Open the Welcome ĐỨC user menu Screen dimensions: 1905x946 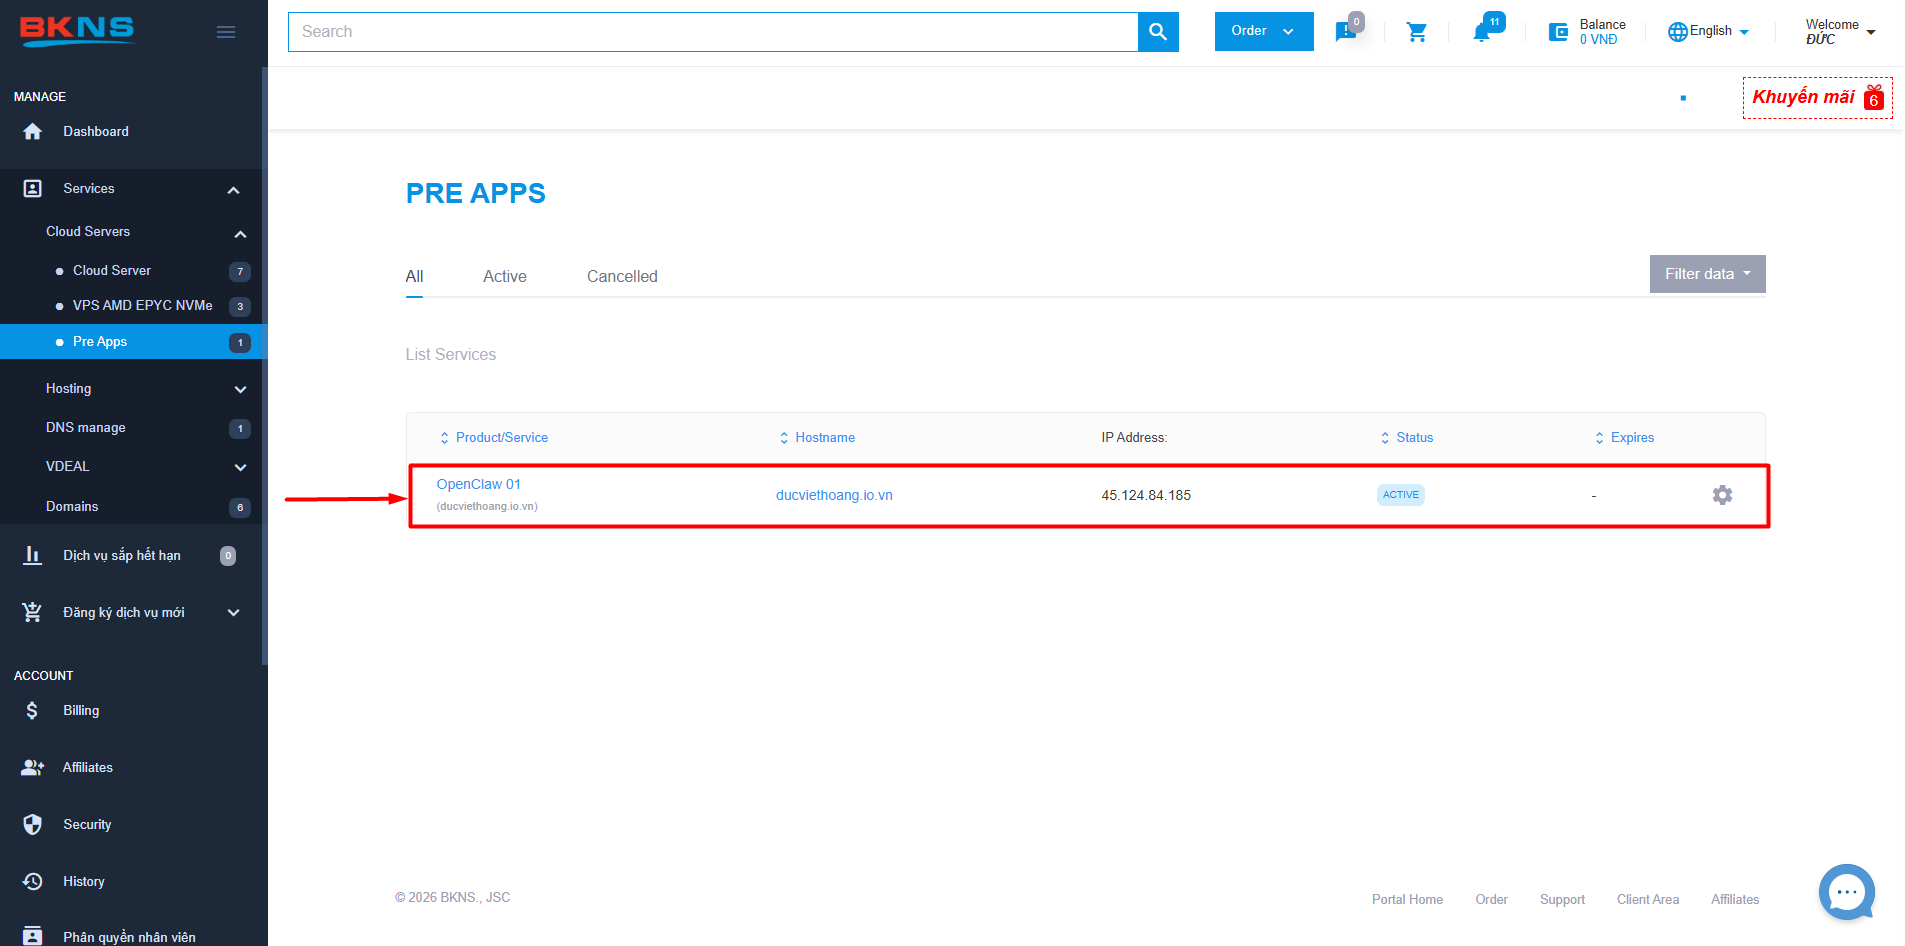1840,32
